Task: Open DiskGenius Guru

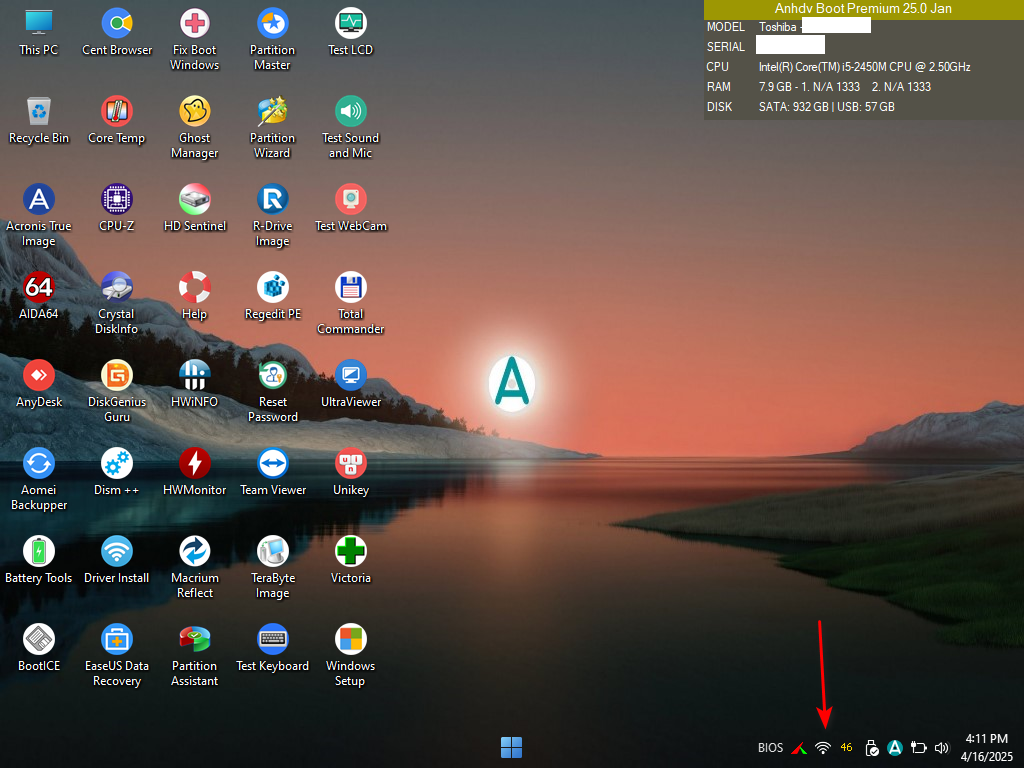Action: coord(117,392)
